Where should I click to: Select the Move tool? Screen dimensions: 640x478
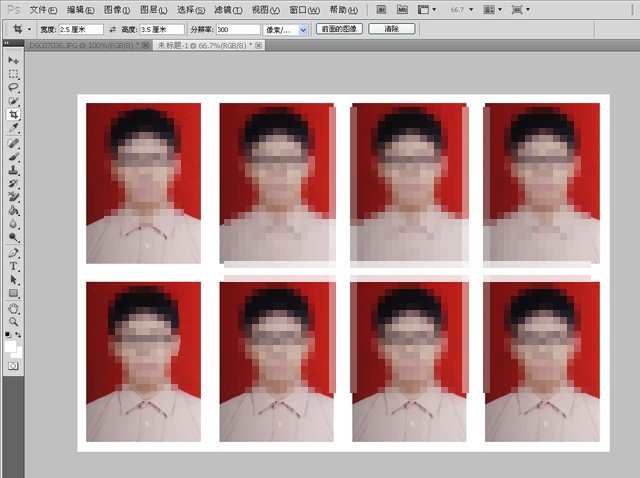pyautogui.click(x=13, y=60)
